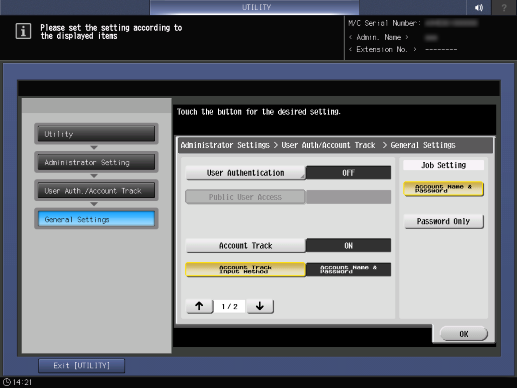This screenshot has height=388, width=517.
Task: Toggle the User Authentication setting
Action: coord(245,173)
